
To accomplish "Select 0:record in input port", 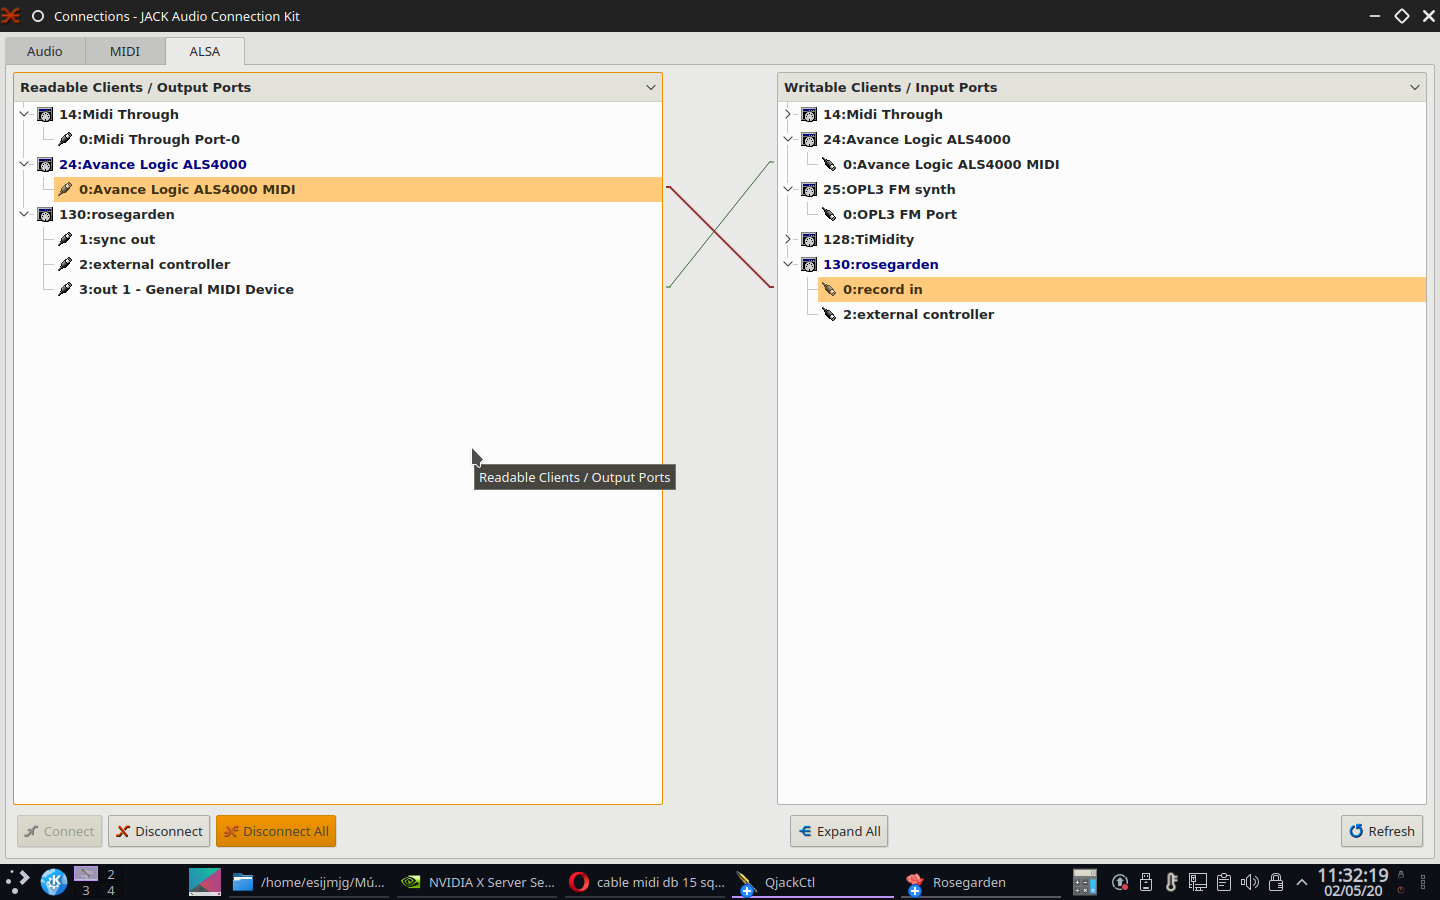I will tap(1121, 289).
